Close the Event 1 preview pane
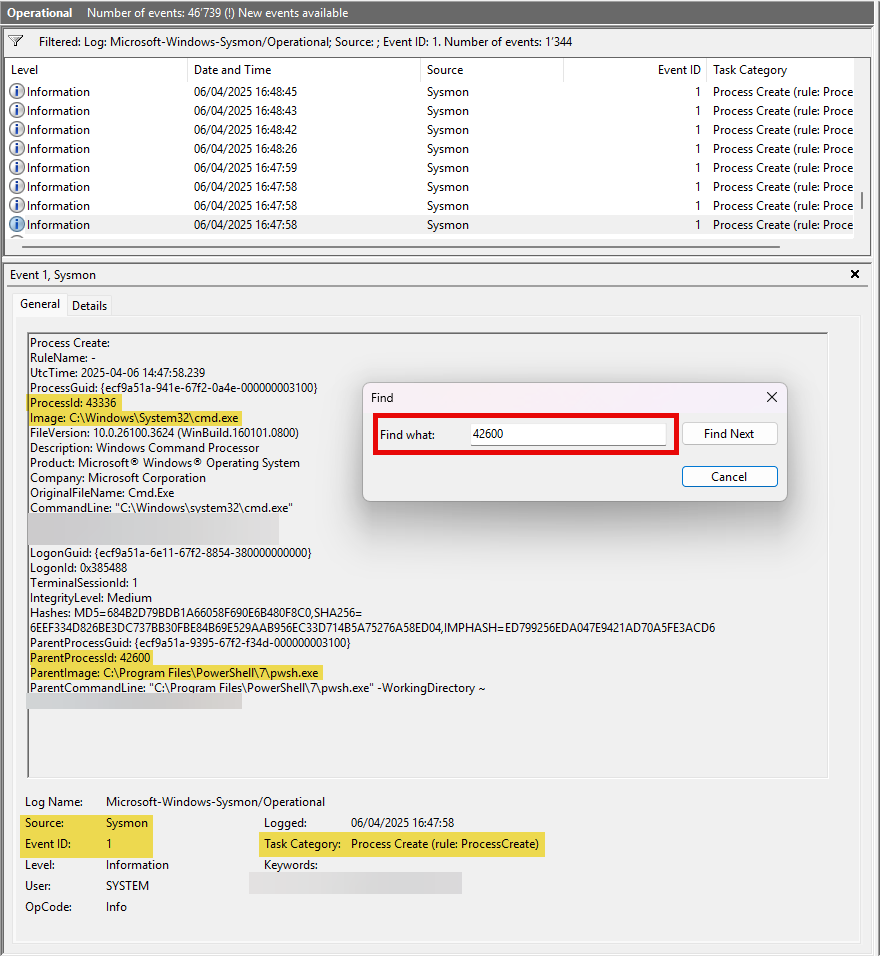 coord(855,273)
